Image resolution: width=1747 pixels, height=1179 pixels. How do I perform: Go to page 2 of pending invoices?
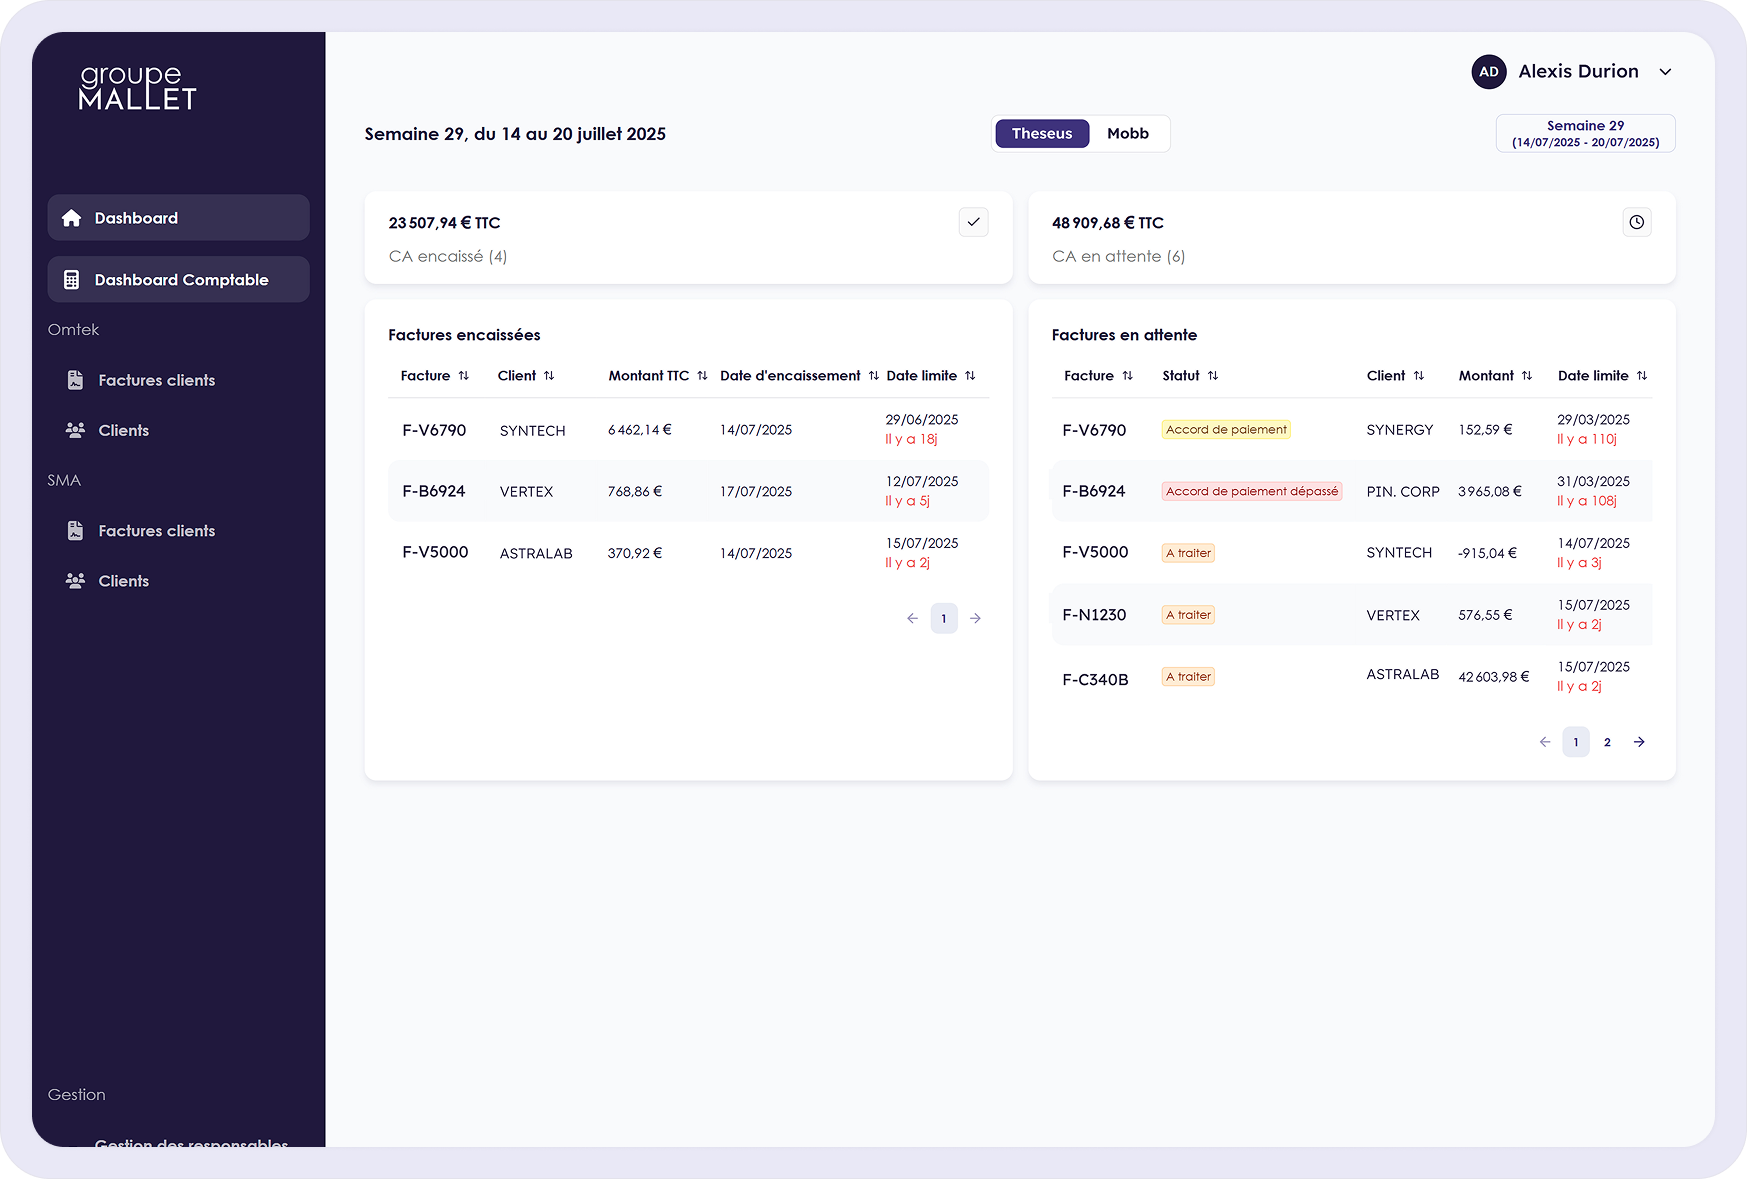tap(1607, 742)
